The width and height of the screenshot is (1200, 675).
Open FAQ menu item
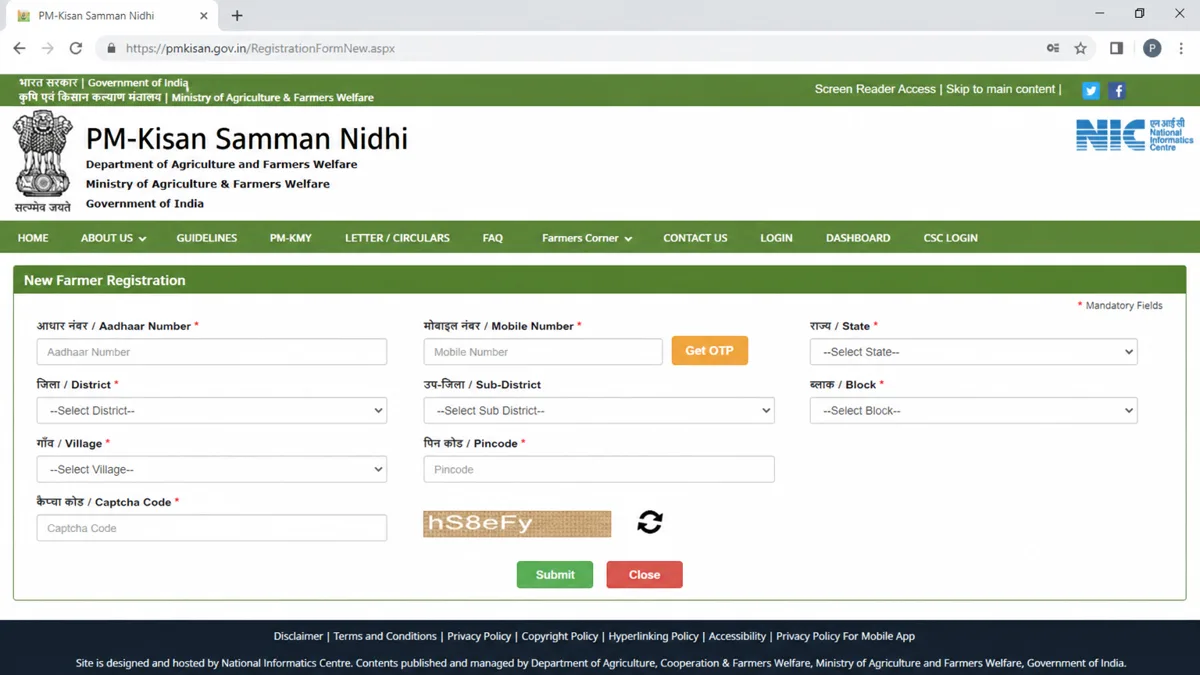(493, 238)
